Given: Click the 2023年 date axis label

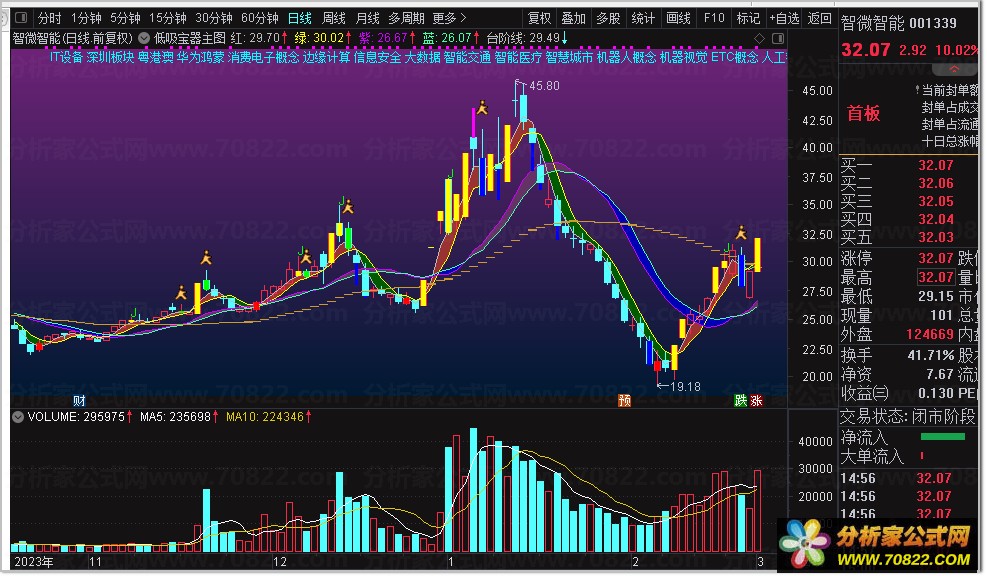Looking at the screenshot, I should coord(34,562).
